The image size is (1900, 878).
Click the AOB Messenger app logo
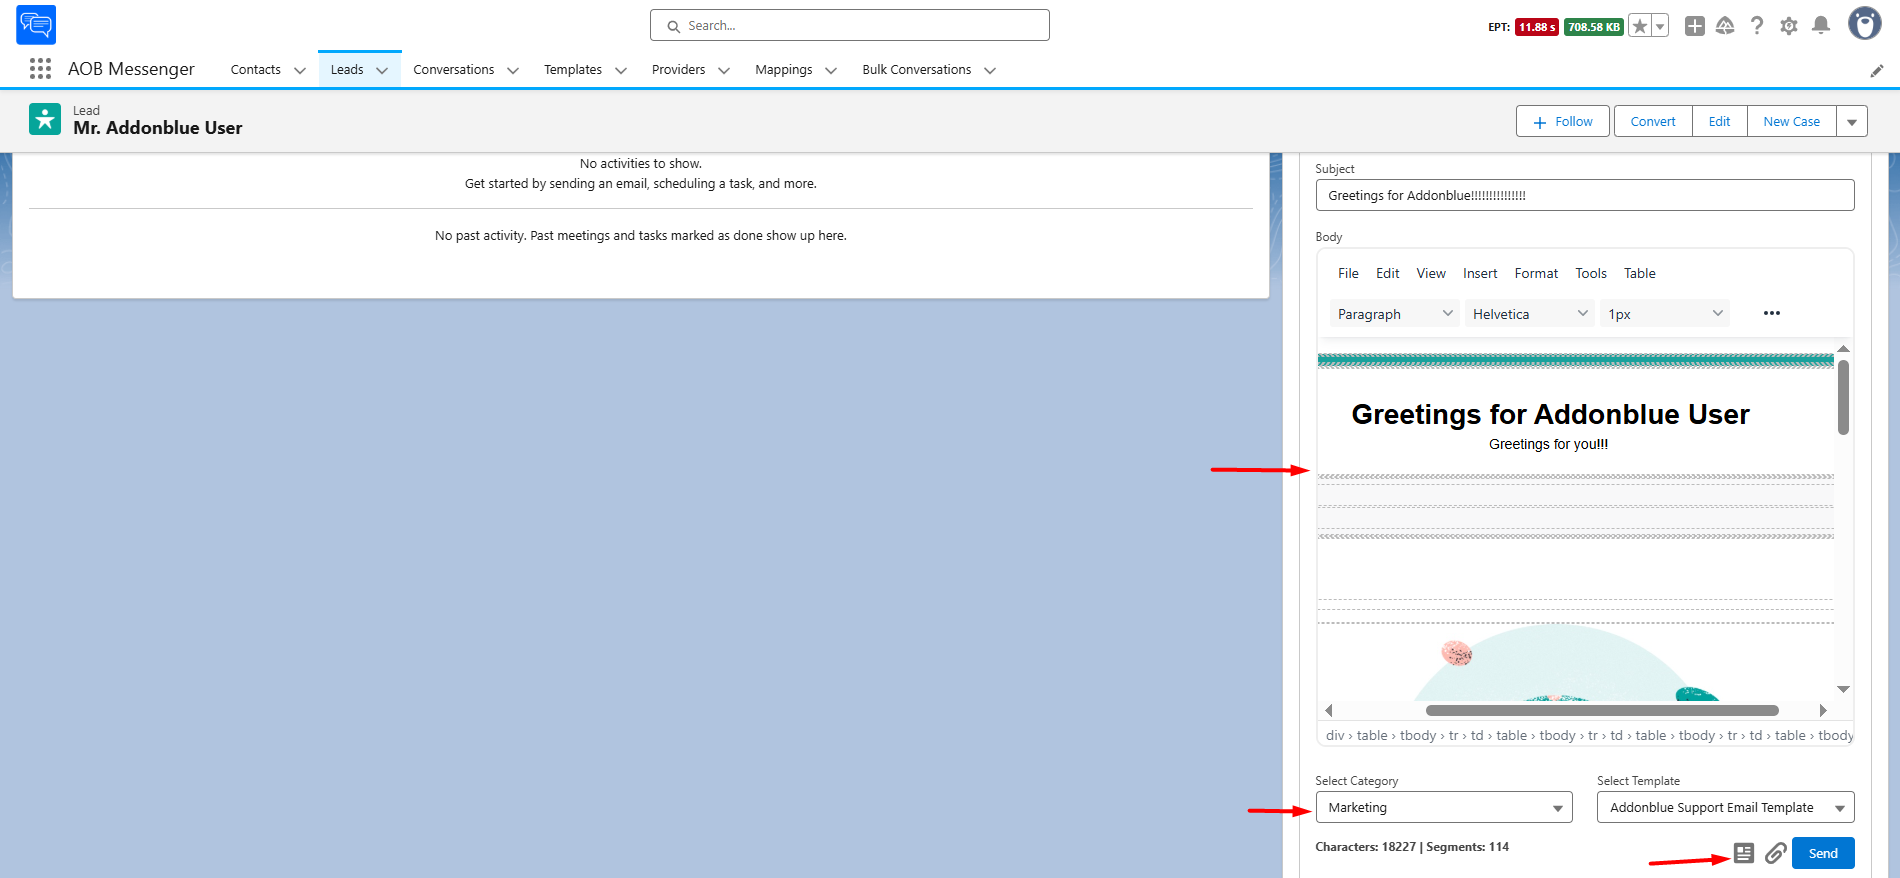[x=36, y=25]
